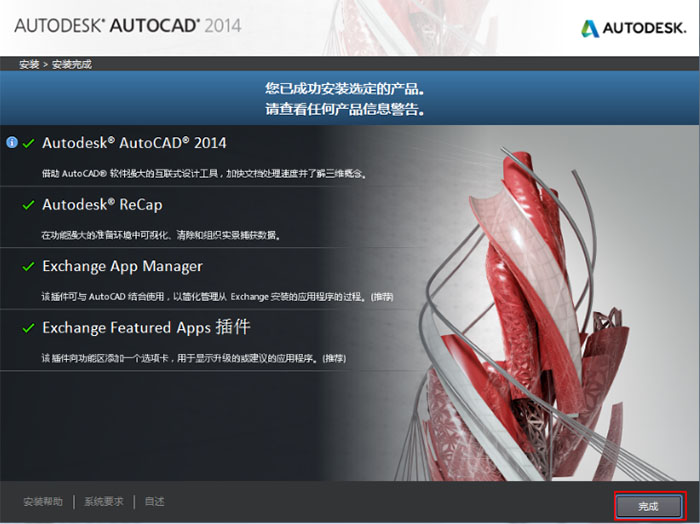Viewport: 700px width, 524px height.
Task: Click the AUTODESK AUTOCAD 2014 header title
Action: coord(128,25)
